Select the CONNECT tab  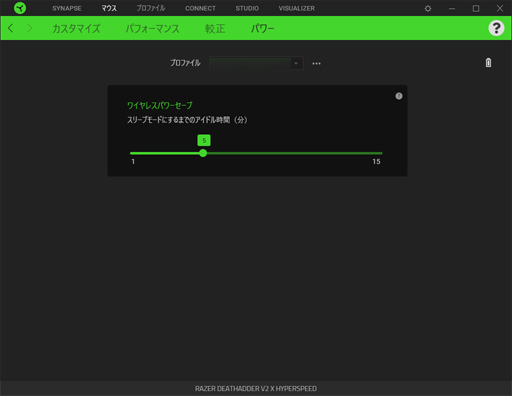pos(200,8)
